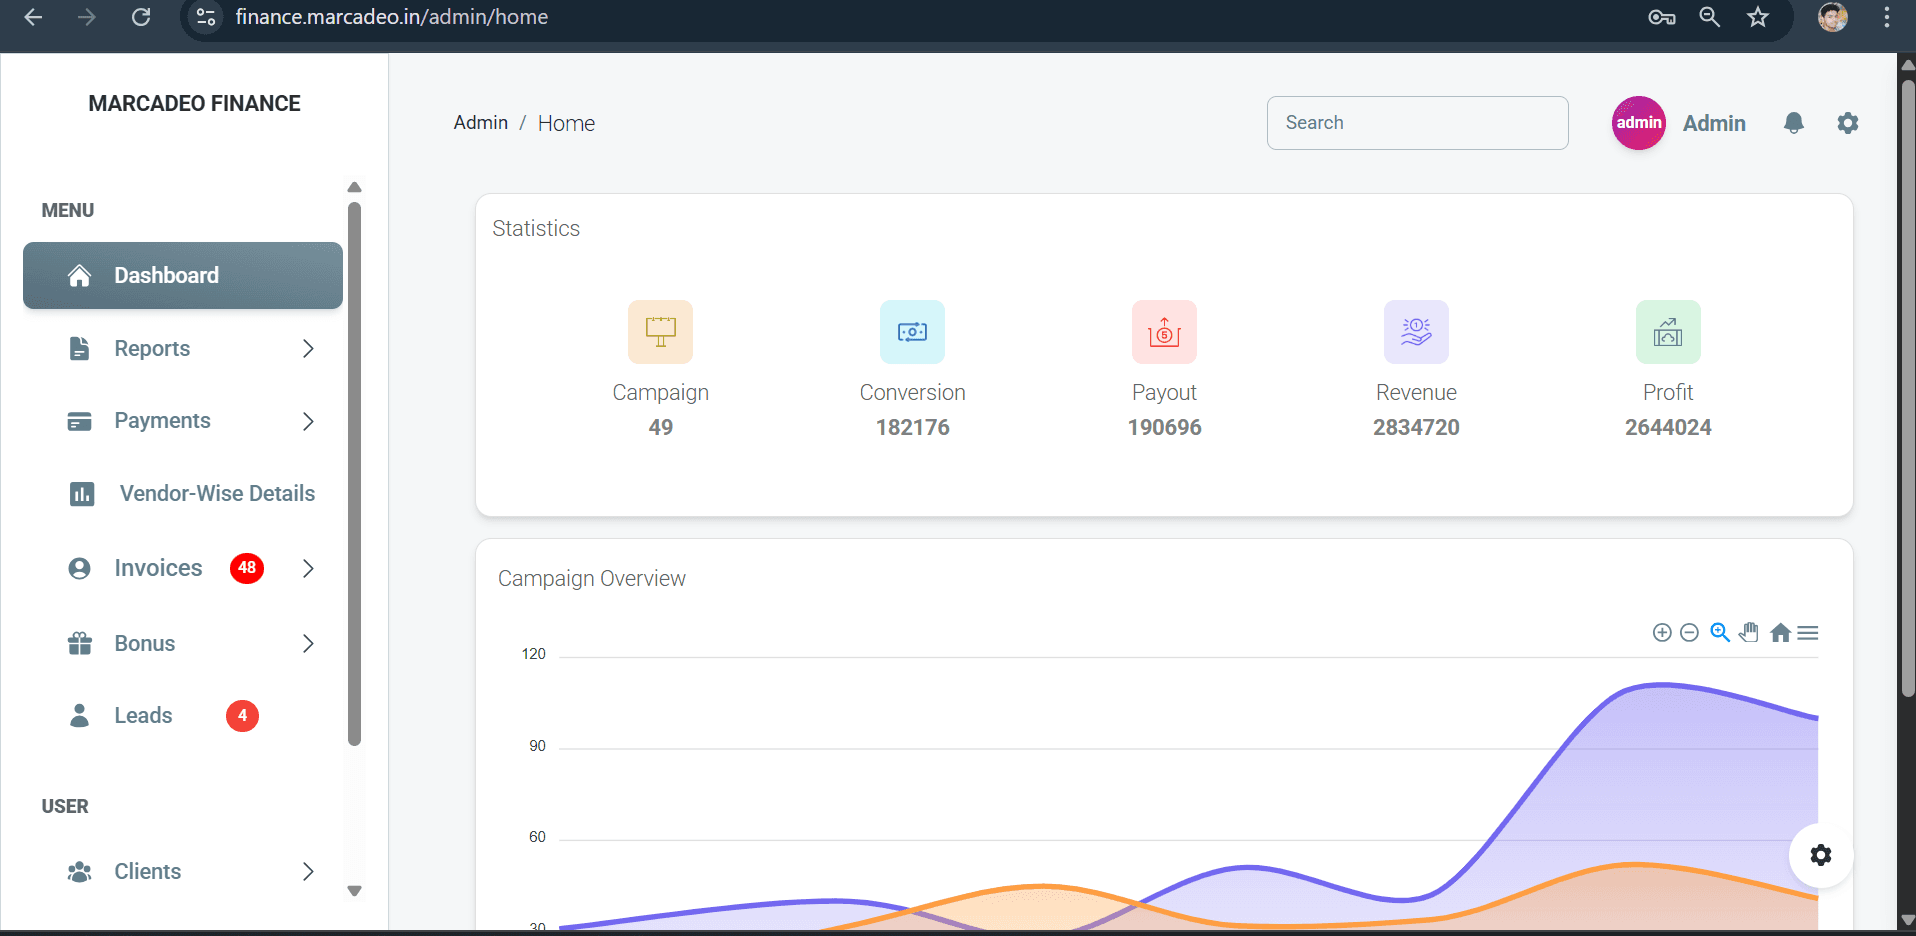Open the chart export menu

click(1809, 633)
